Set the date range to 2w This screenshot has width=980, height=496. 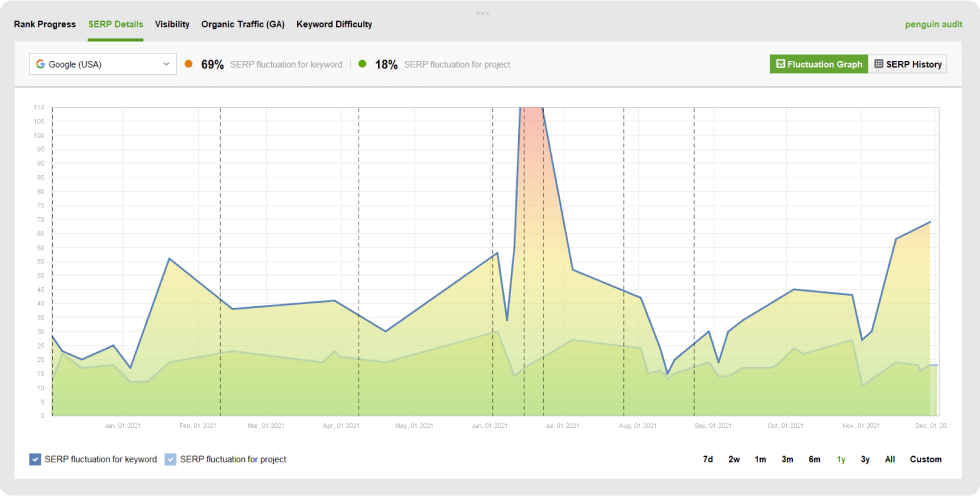tap(734, 459)
